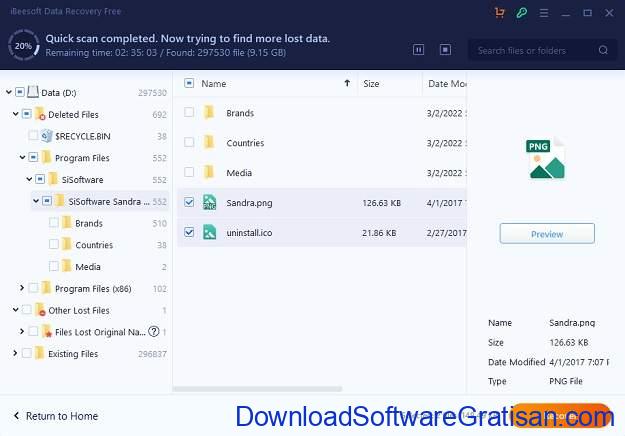Expand Files Lost Original Name node
The width and height of the screenshot is (625, 436).
click(22, 331)
